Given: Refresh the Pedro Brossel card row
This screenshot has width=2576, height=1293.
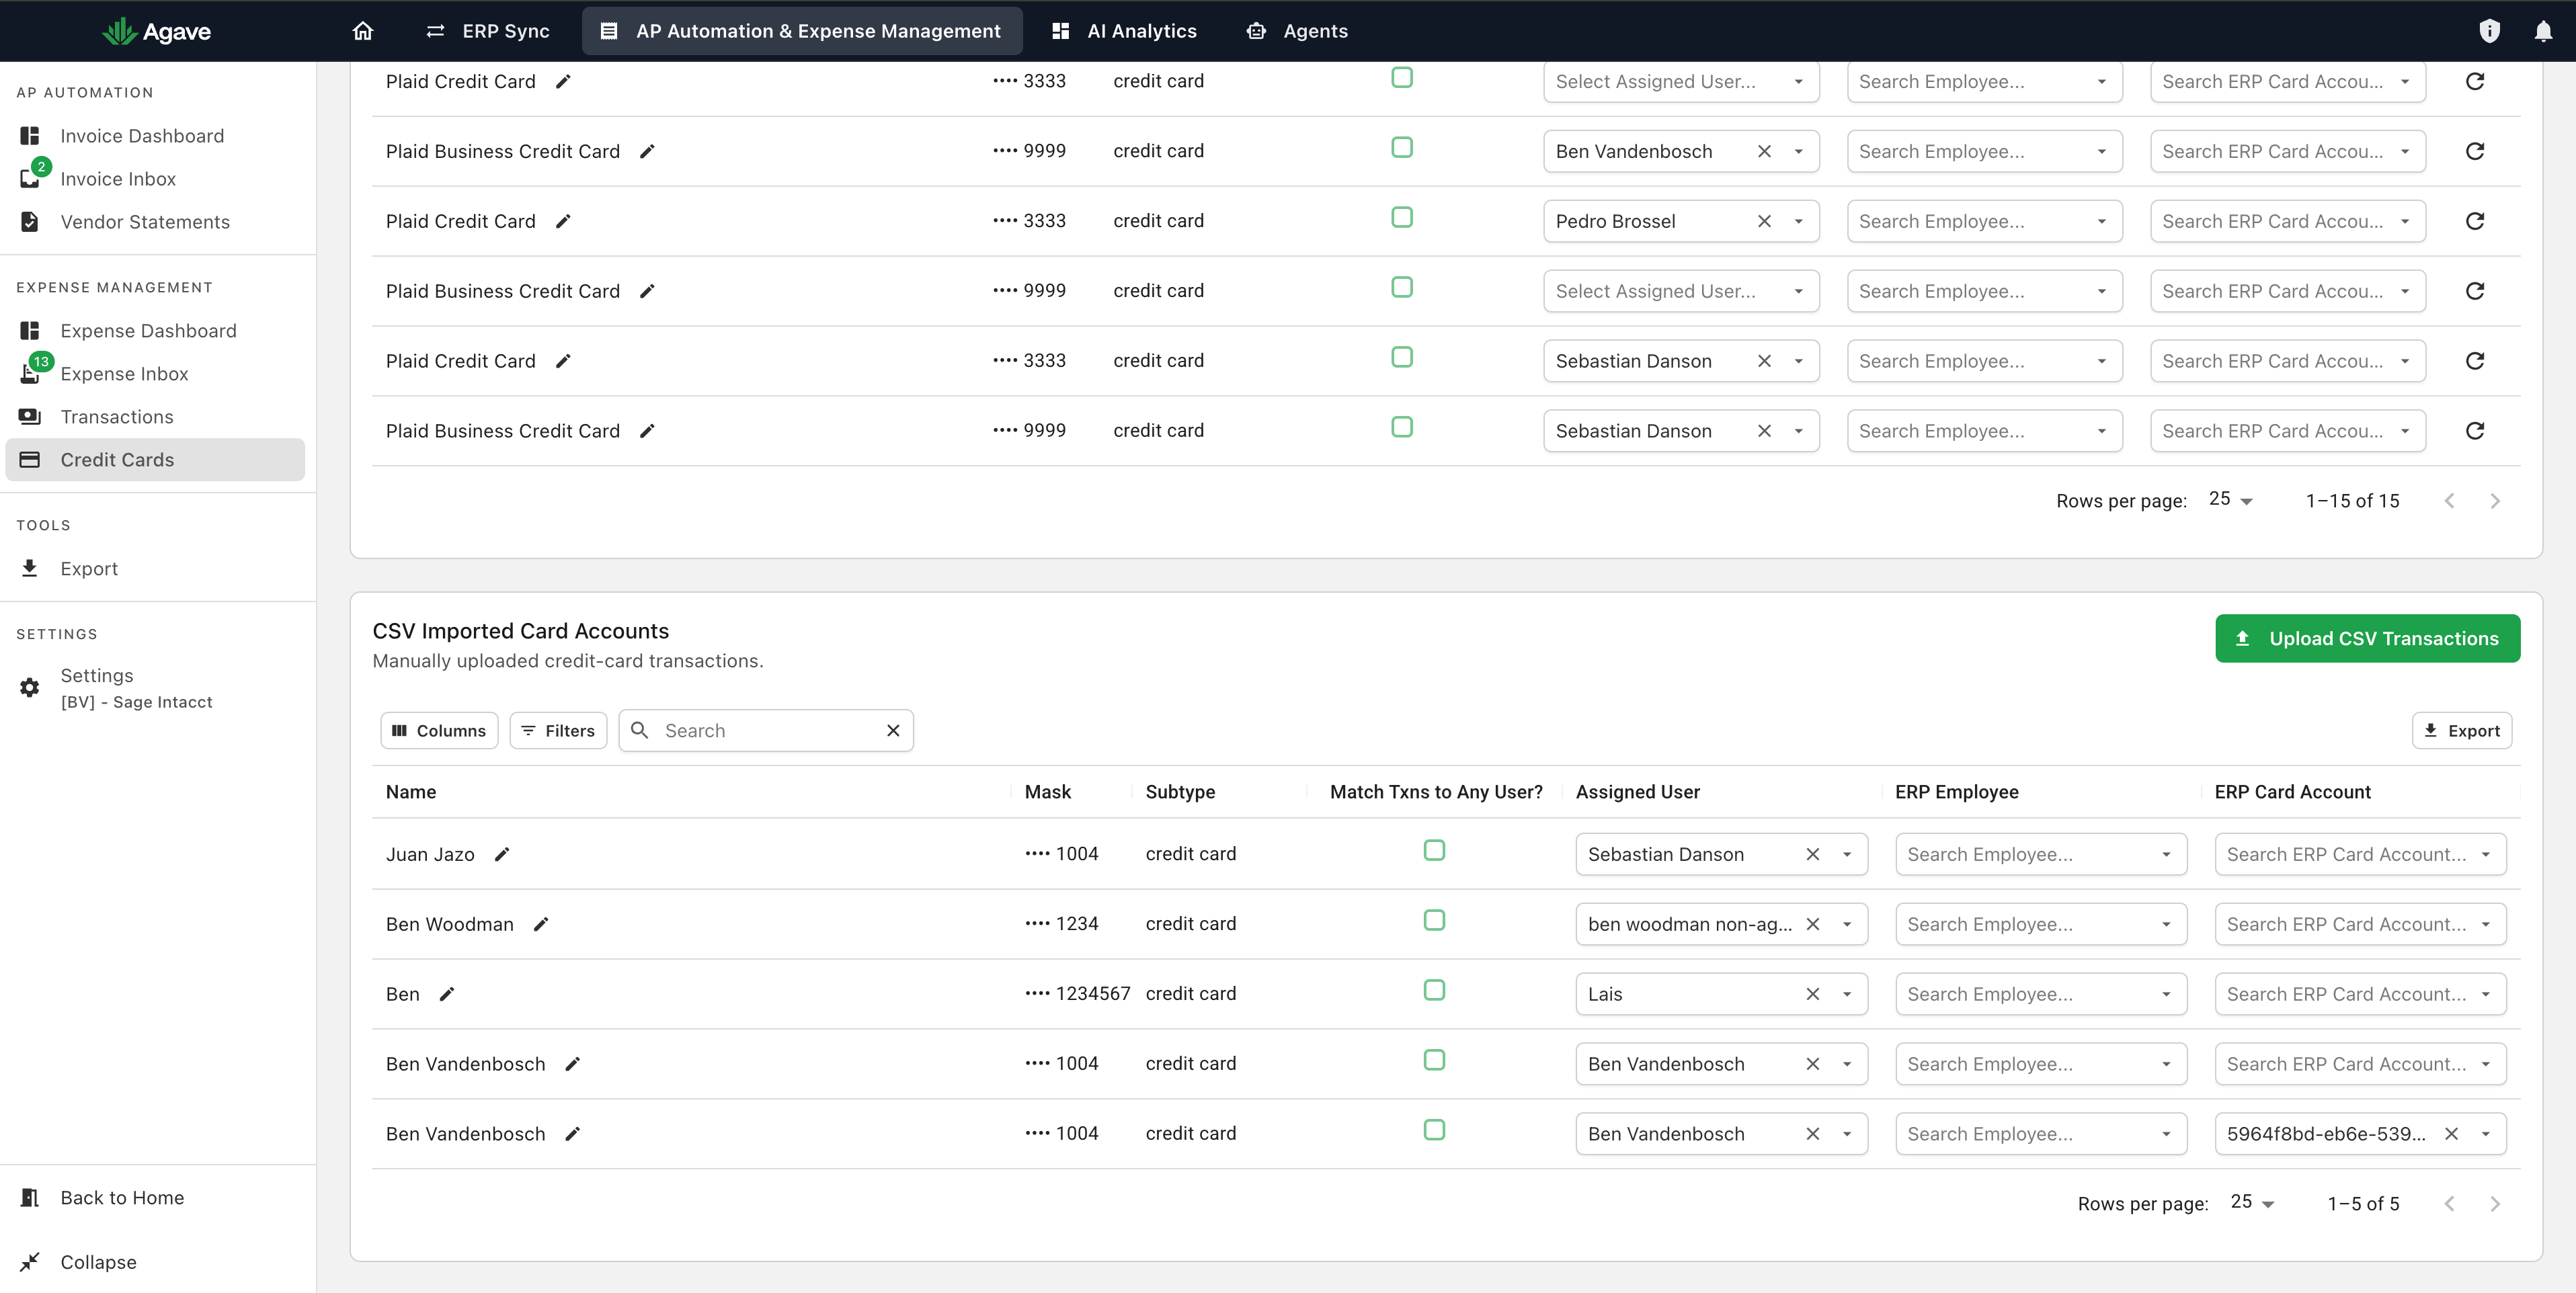Looking at the screenshot, I should tap(2475, 221).
